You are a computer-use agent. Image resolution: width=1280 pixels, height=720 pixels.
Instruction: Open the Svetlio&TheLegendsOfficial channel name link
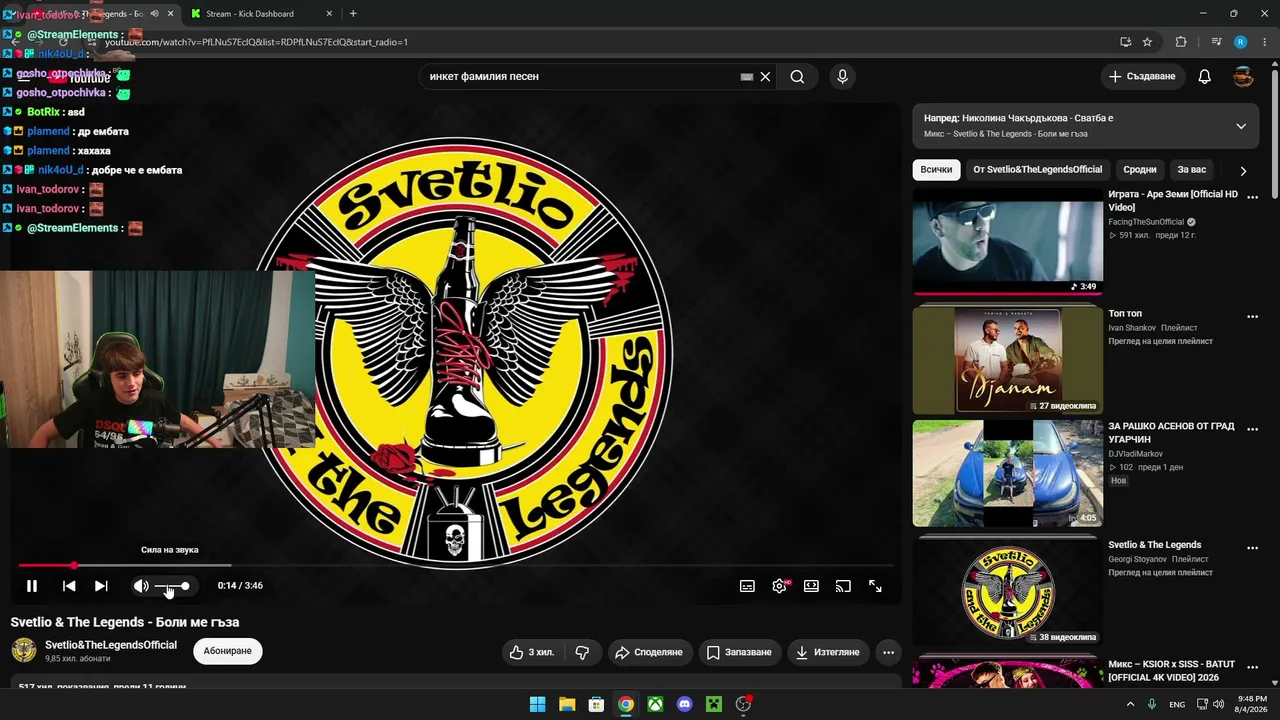coord(111,645)
